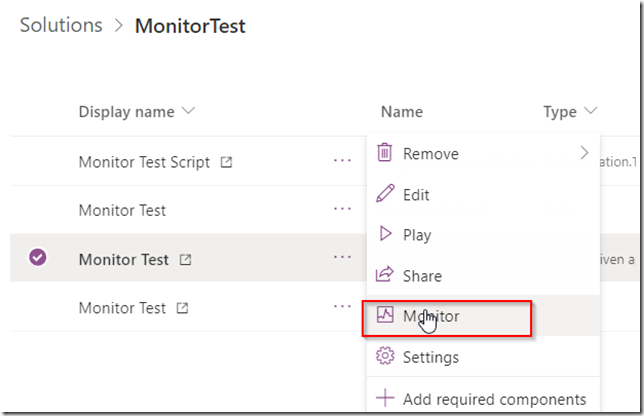
Task: Click the Settings gear icon
Action: point(385,356)
